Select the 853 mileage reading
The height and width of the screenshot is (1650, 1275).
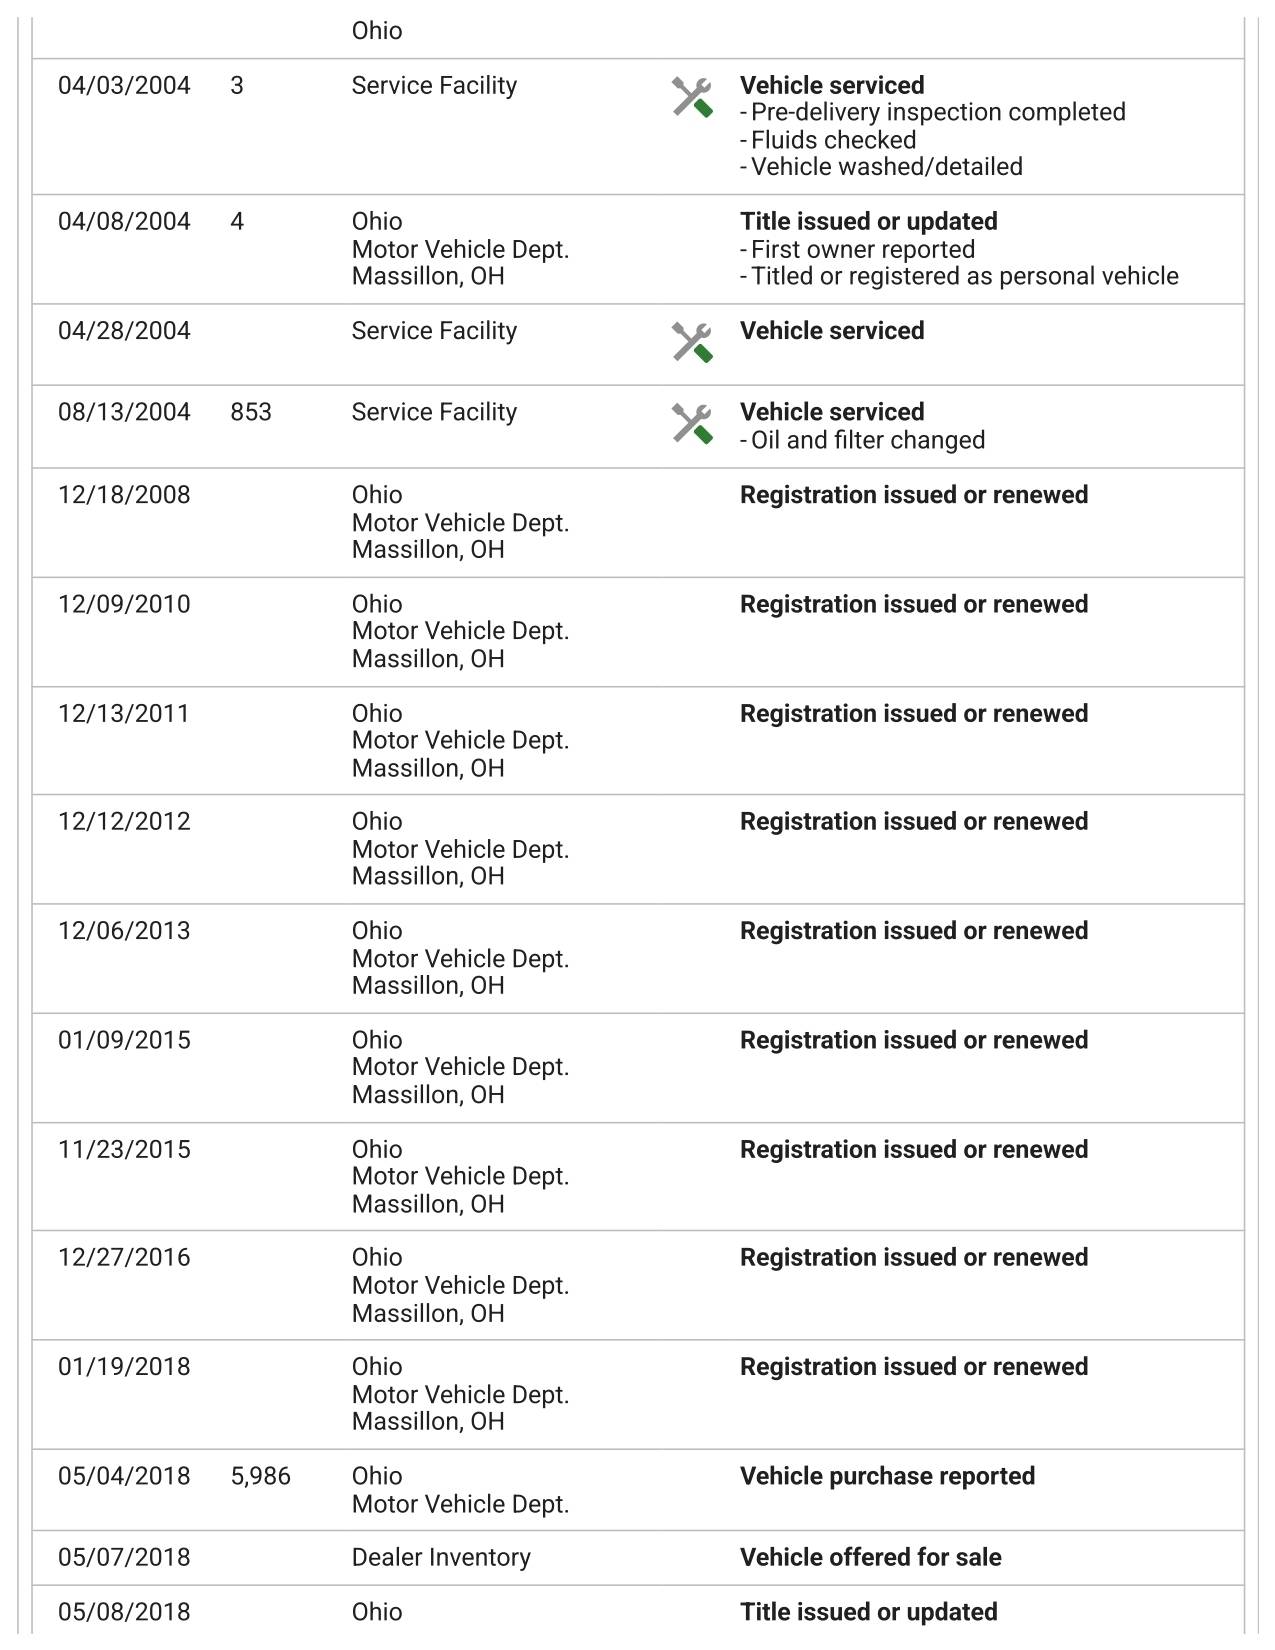[x=251, y=412]
